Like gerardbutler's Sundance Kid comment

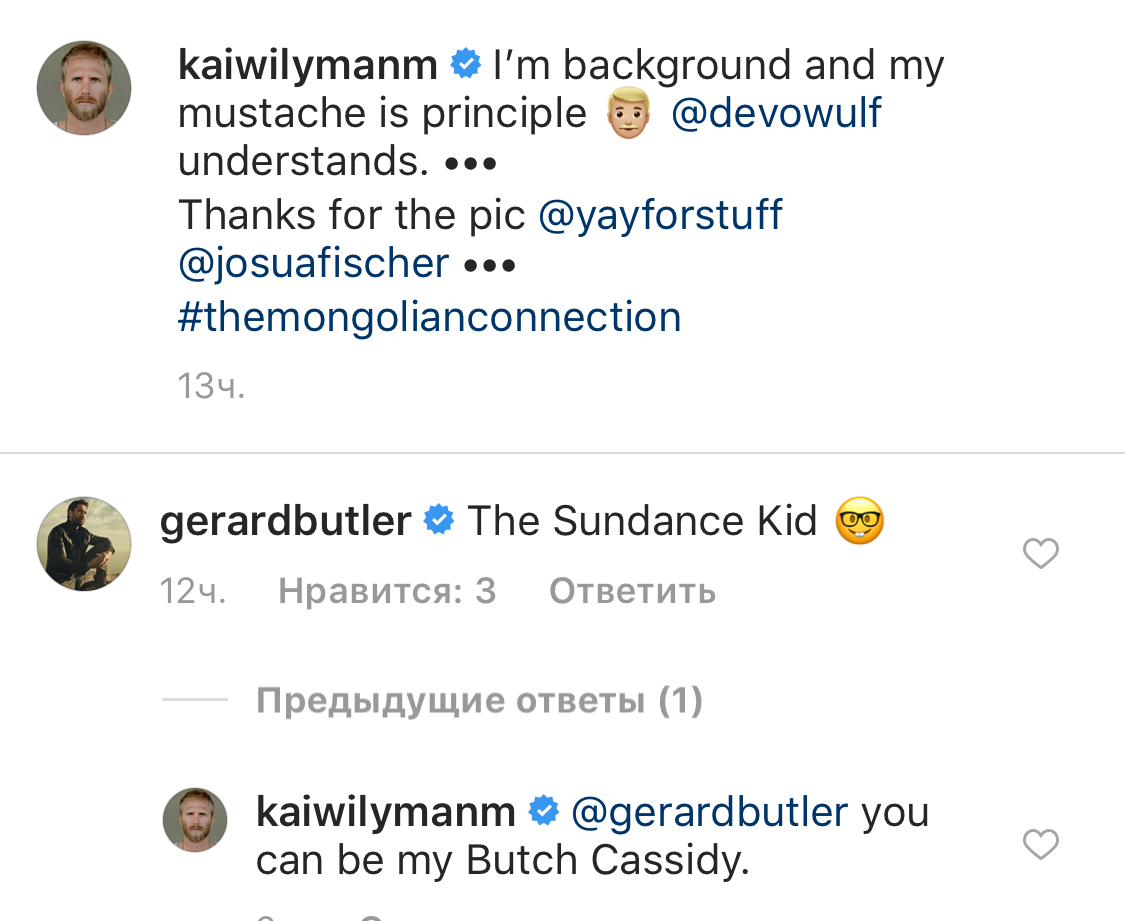(1041, 553)
